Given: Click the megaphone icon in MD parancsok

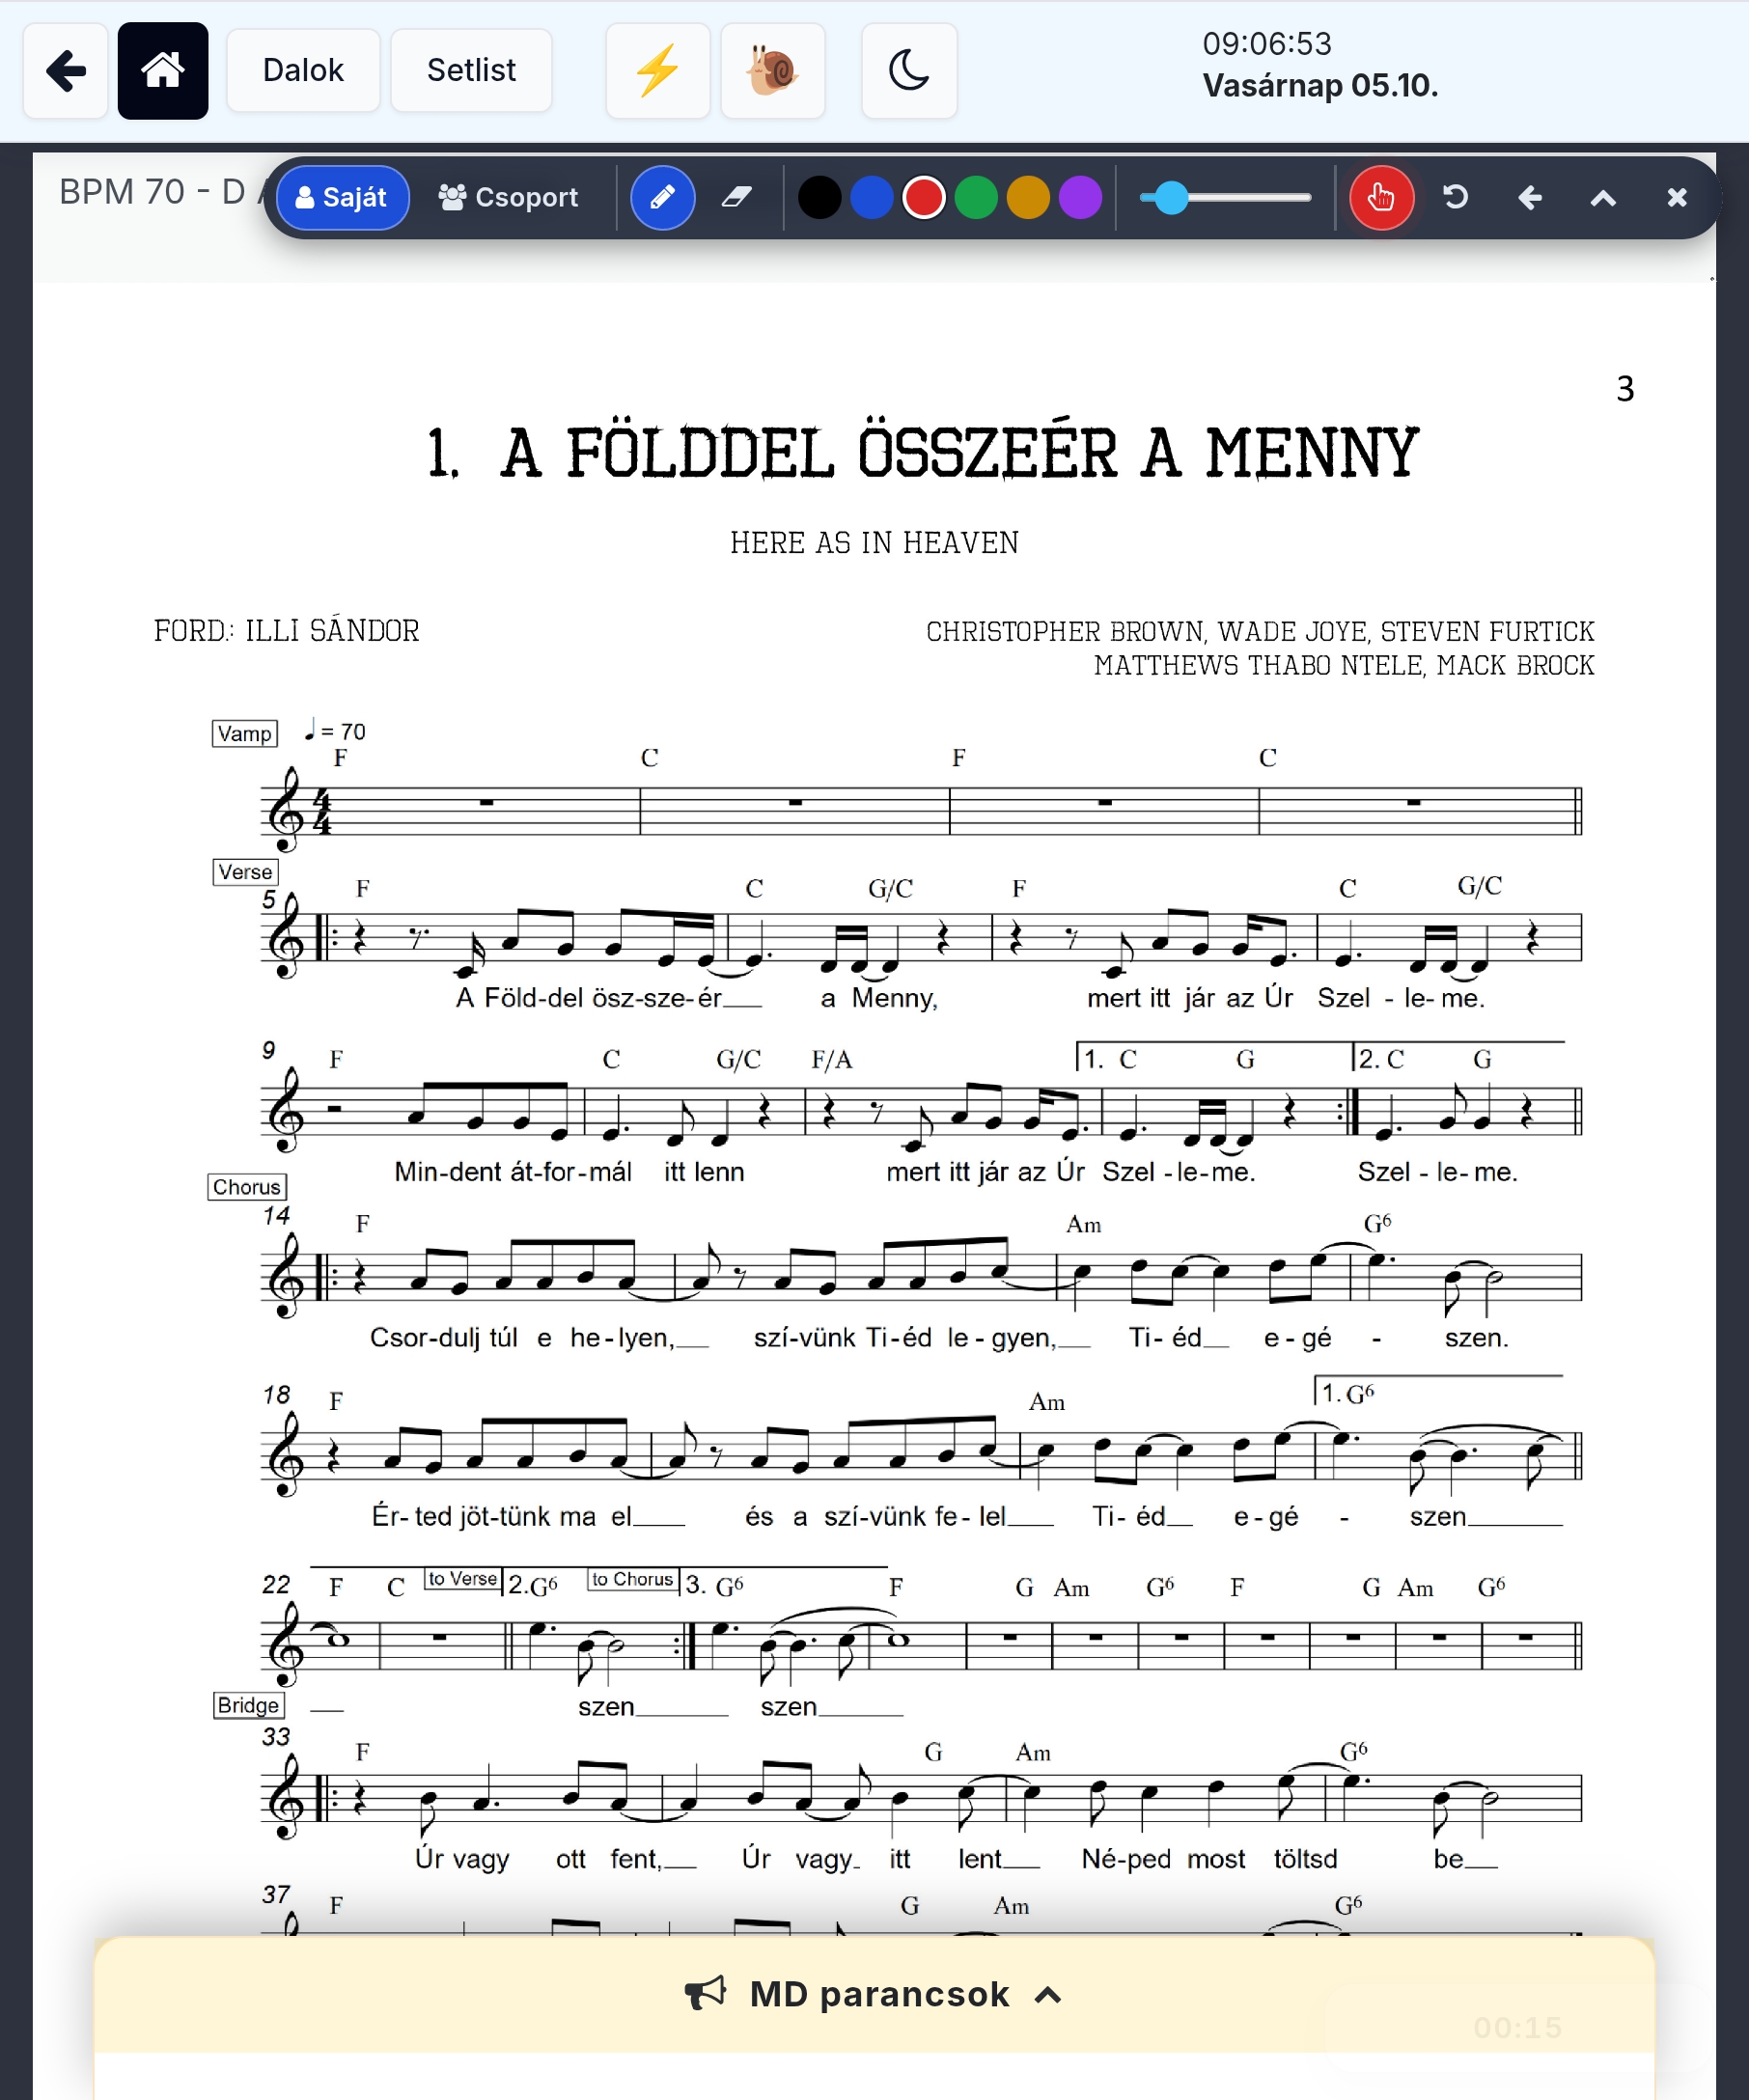Looking at the screenshot, I should [x=706, y=1993].
